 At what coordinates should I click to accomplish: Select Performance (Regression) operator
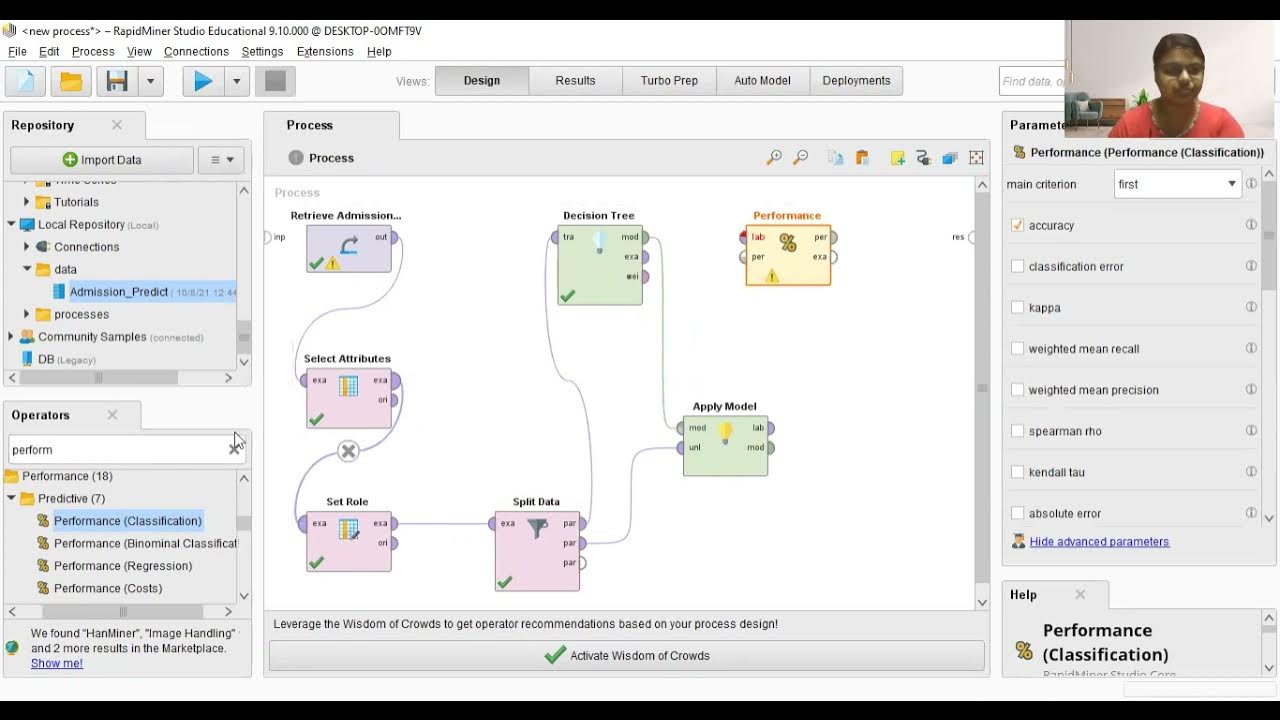[x=123, y=566]
